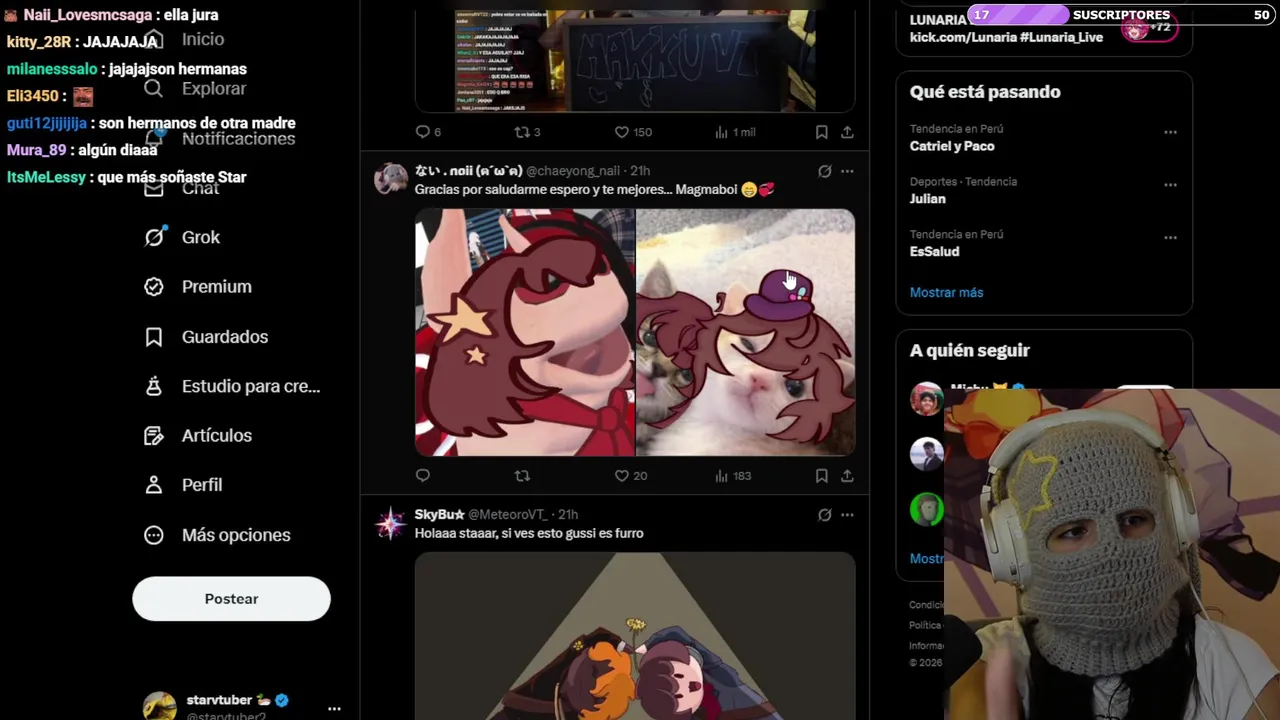Open starvtuber account switcher menu
The height and width of the screenshot is (720, 1280).
tap(334, 708)
